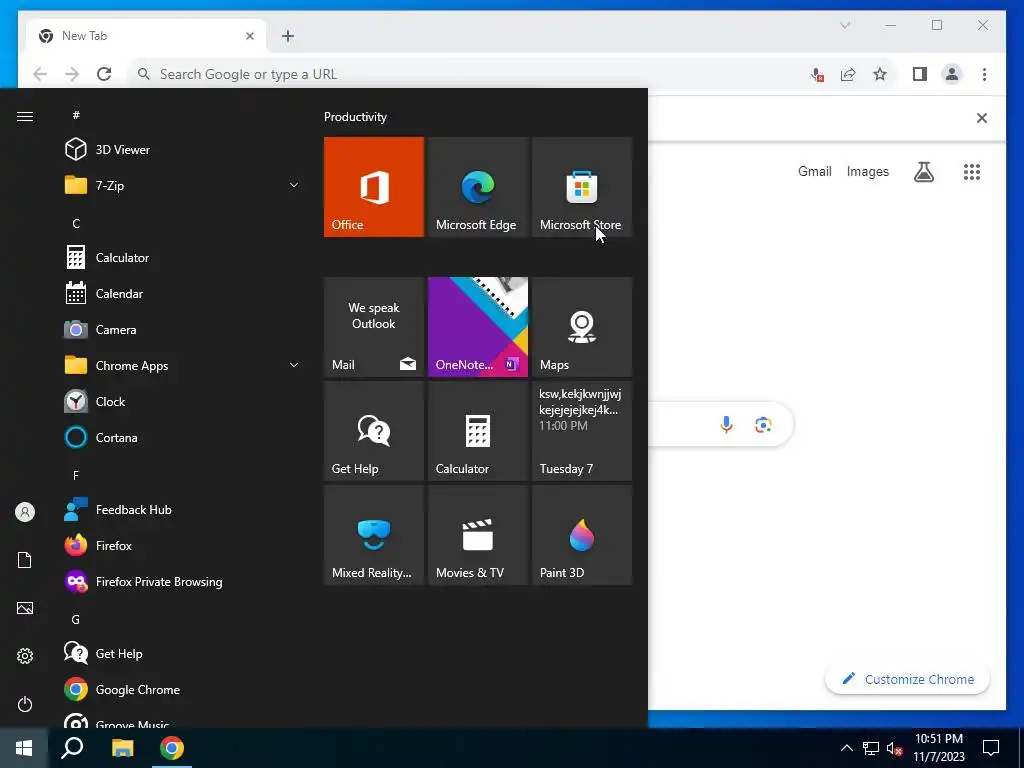
Task: Click the Productivity group header
Action: coord(355,117)
